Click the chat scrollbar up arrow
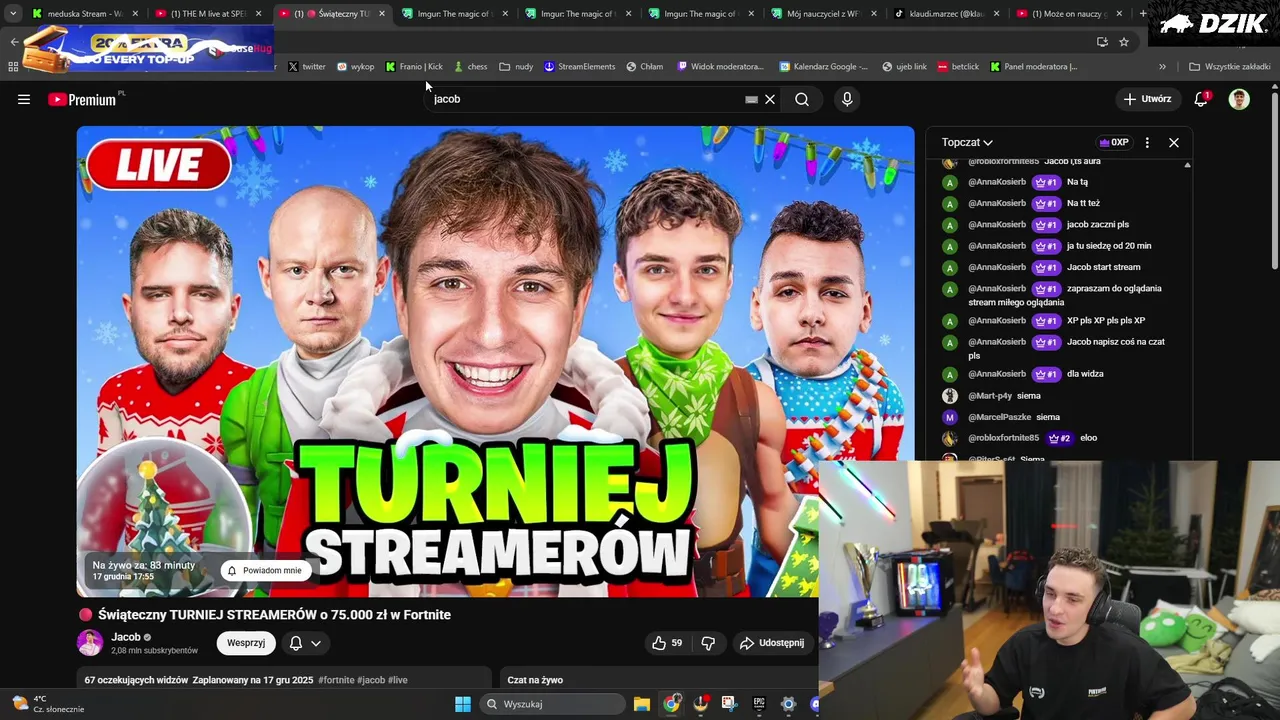The image size is (1280, 720). (1187, 165)
